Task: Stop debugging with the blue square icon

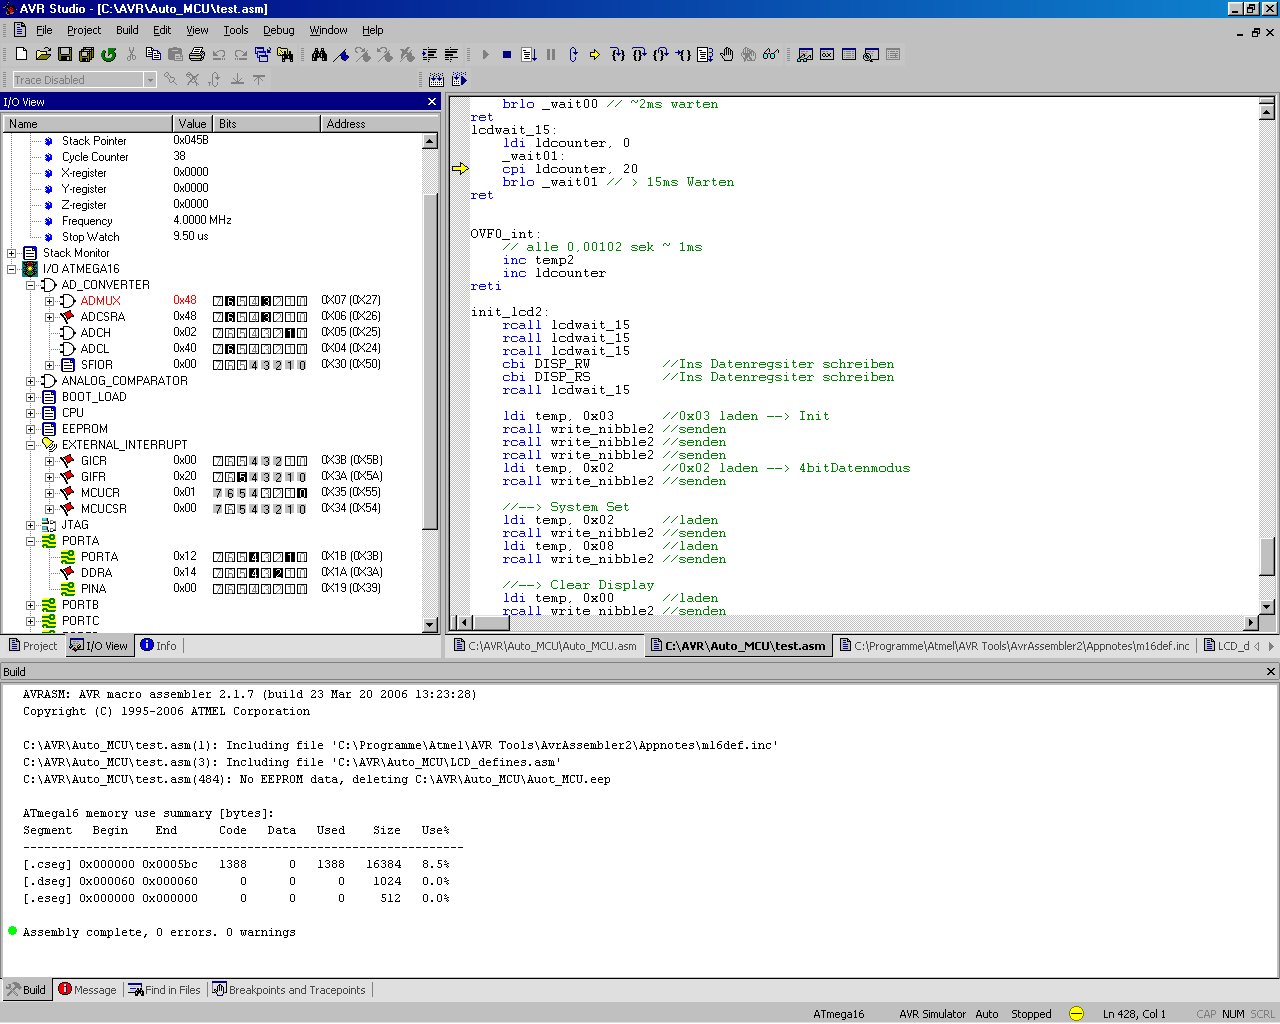Action: coord(507,54)
